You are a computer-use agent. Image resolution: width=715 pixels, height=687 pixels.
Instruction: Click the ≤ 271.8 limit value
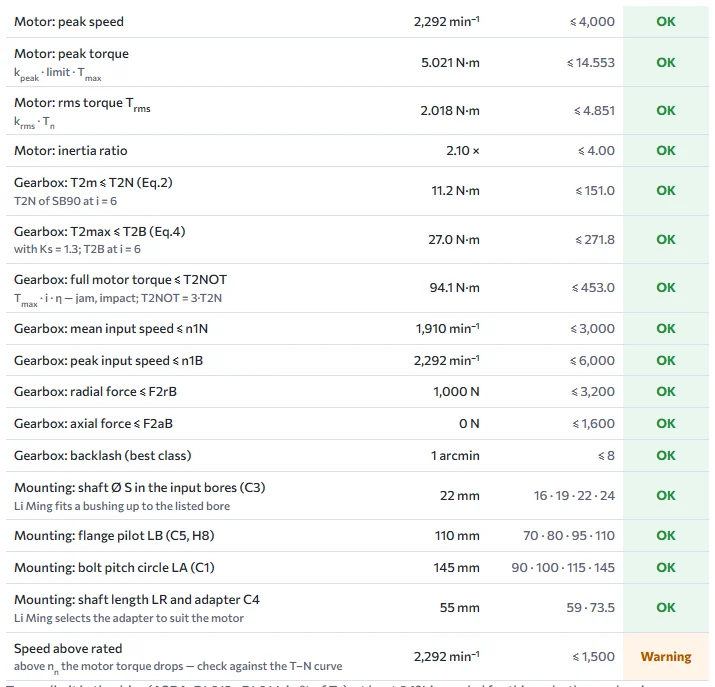point(595,240)
